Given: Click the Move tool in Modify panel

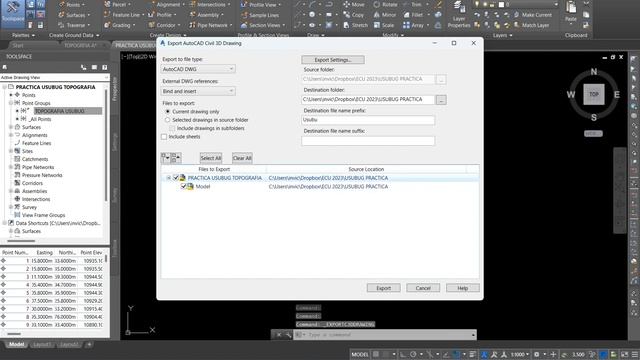Looking at the screenshot, I should click(x=354, y=4).
